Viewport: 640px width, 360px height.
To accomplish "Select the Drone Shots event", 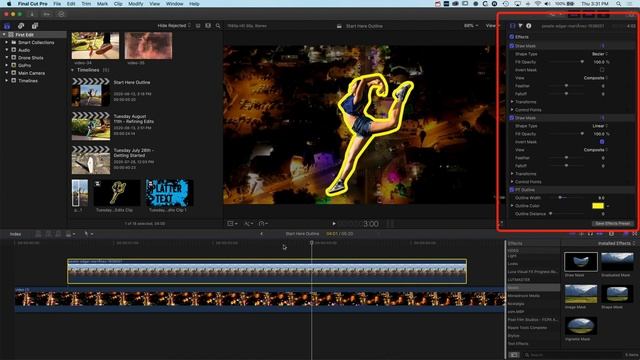I will [x=31, y=58].
